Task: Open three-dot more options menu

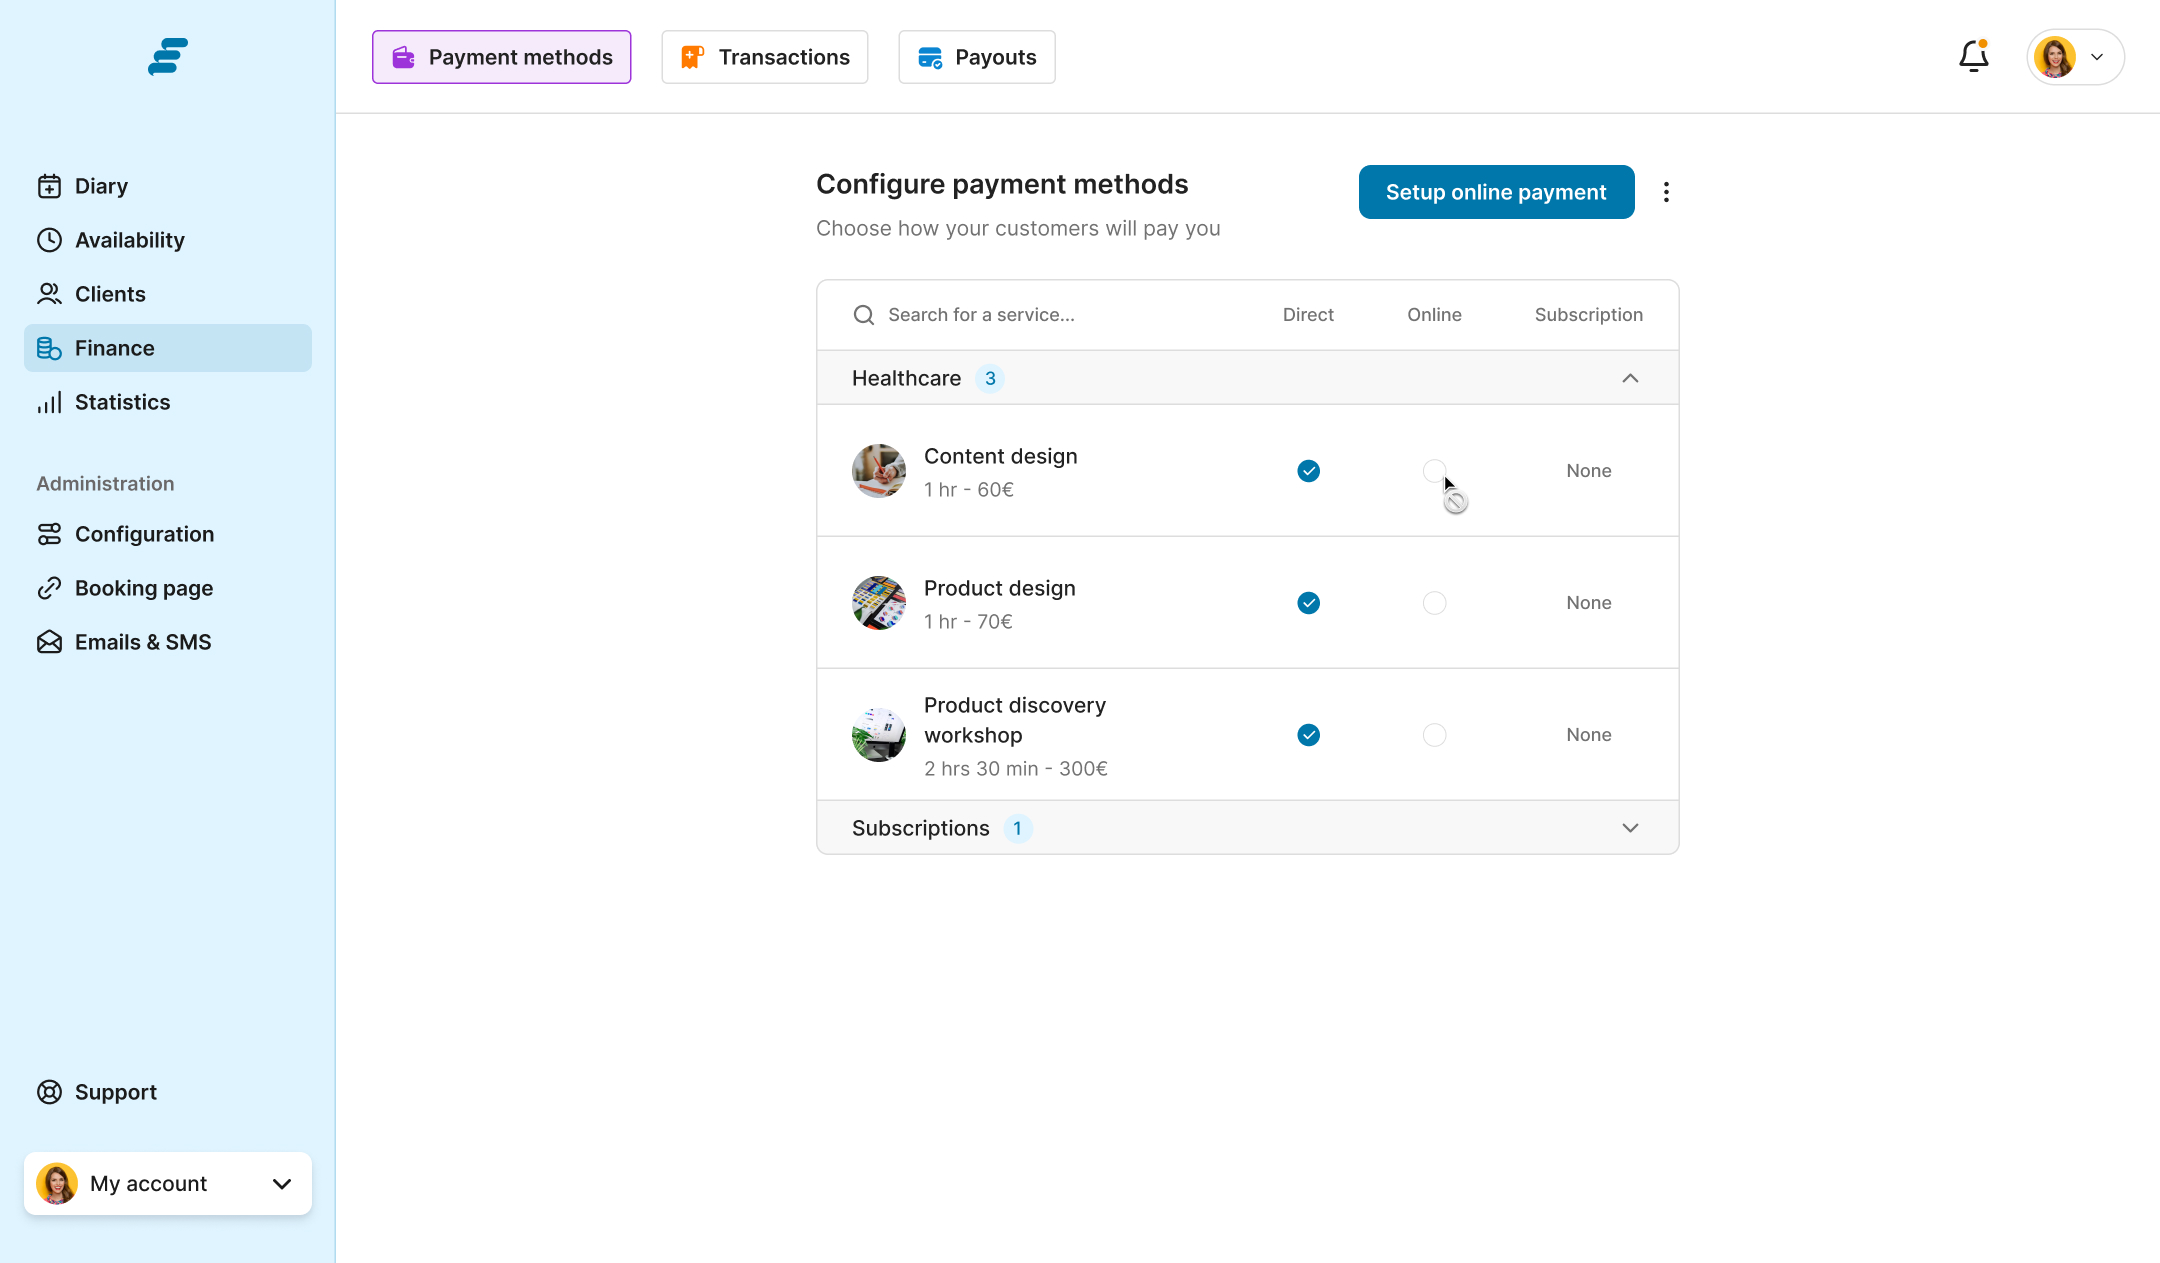Action: [x=1666, y=192]
